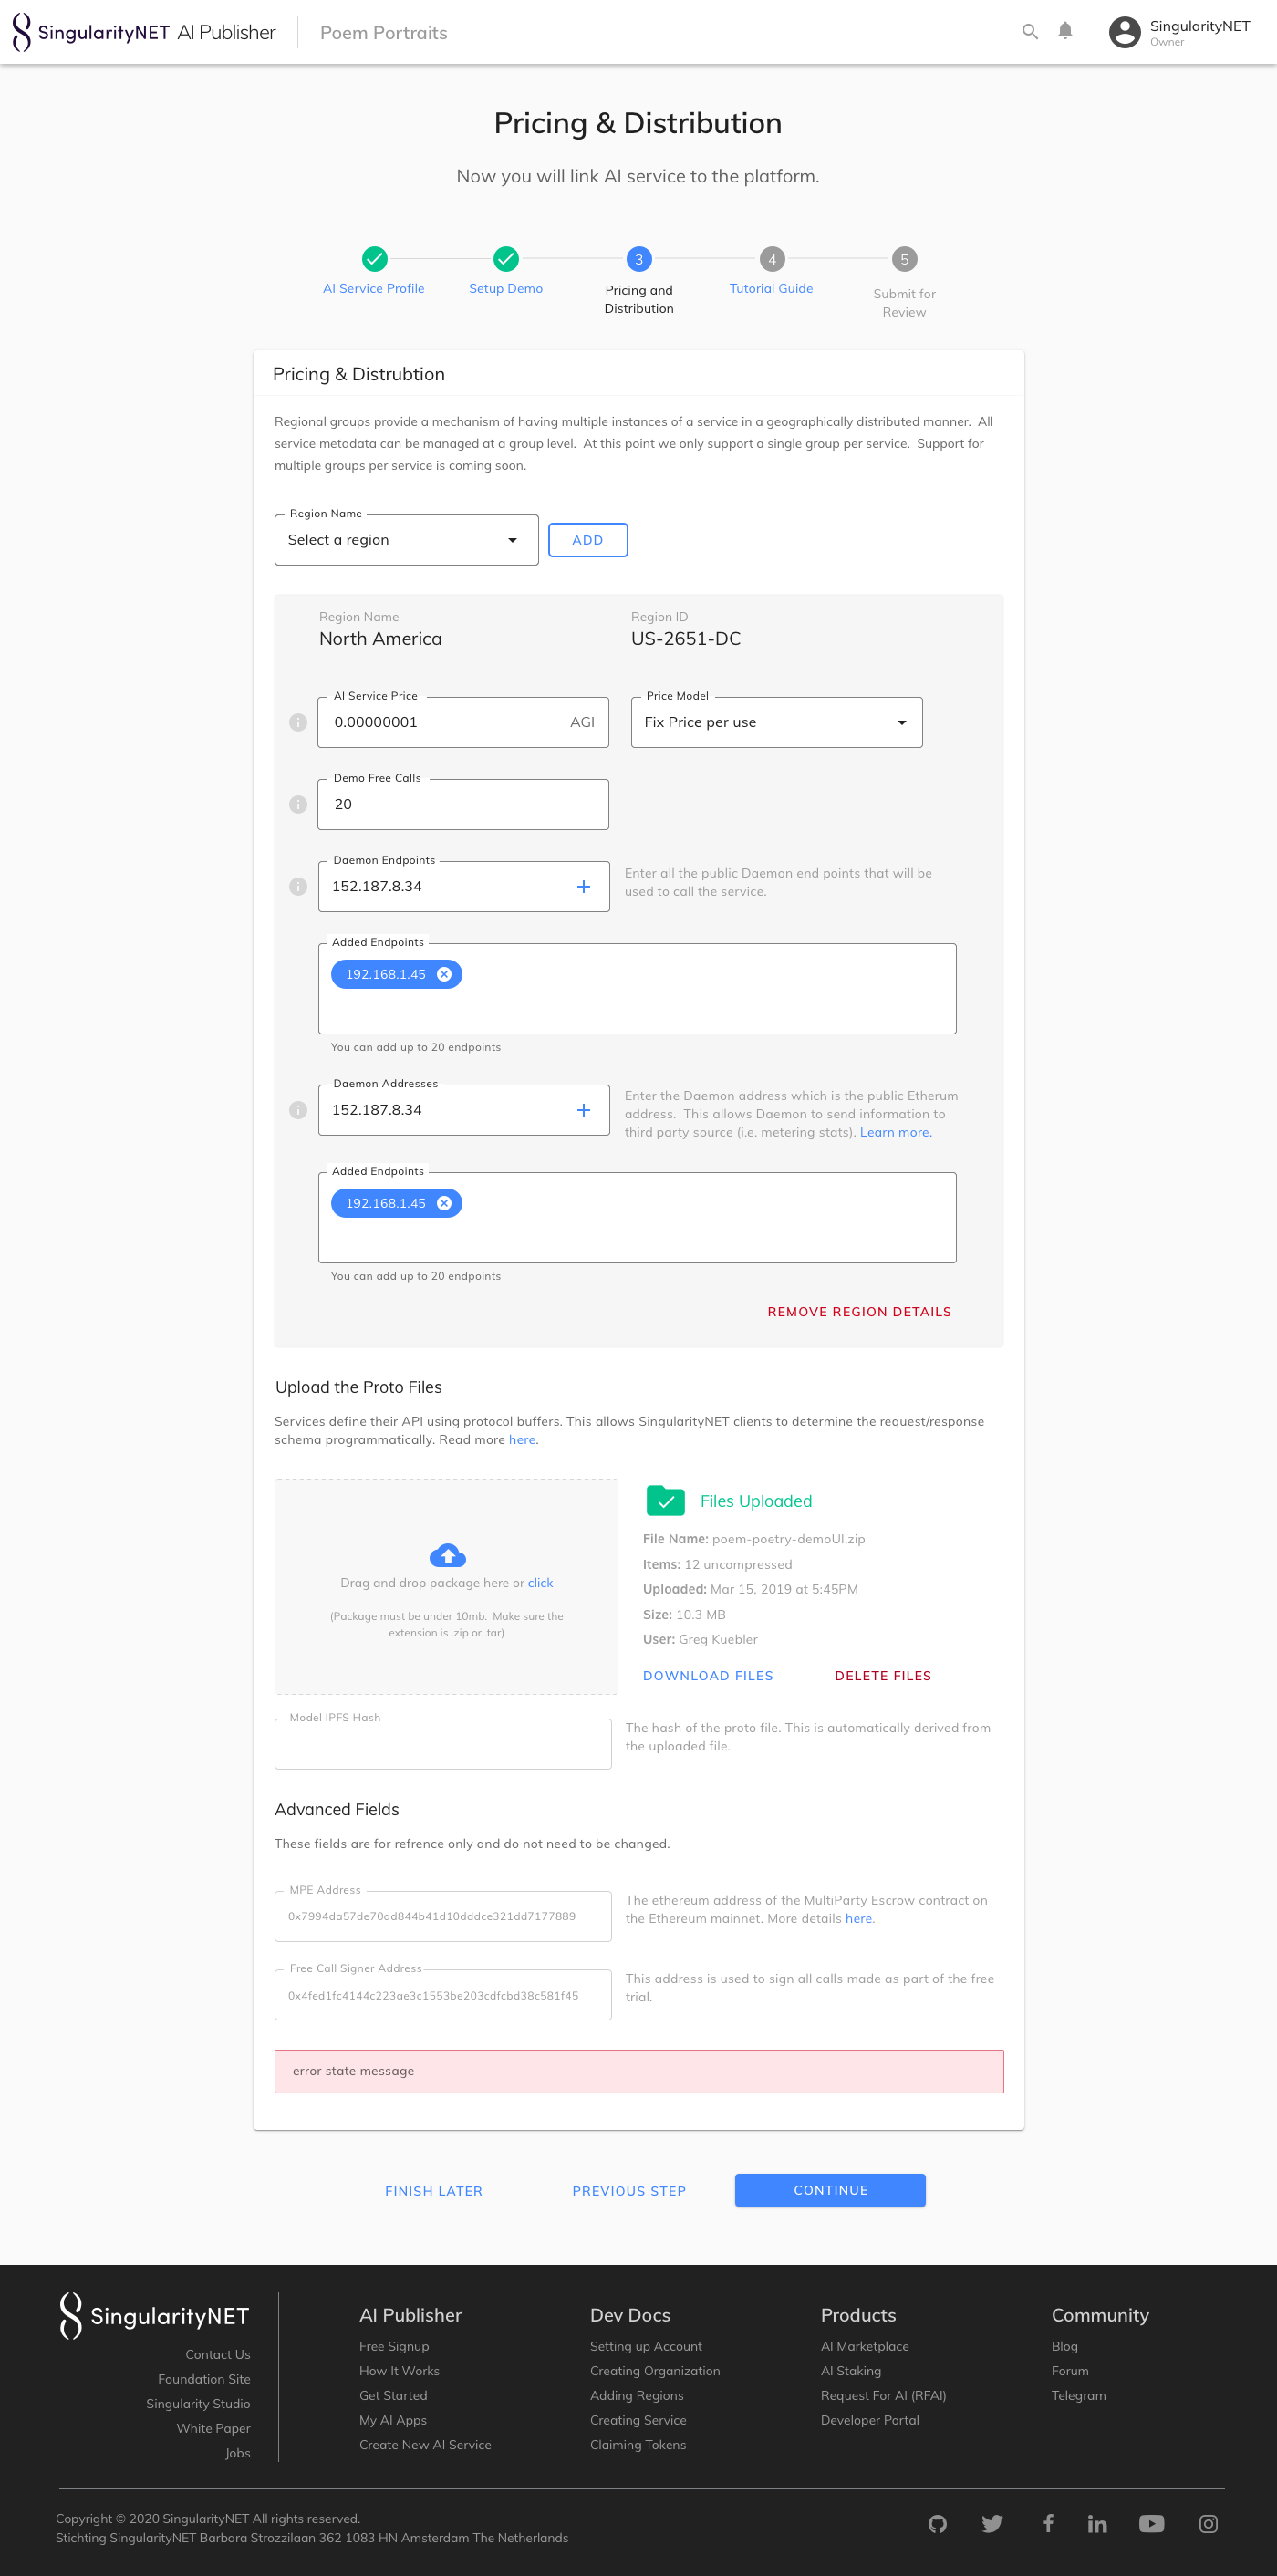
Task: Select step 3 Pricing and Distribution
Action: [639, 280]
